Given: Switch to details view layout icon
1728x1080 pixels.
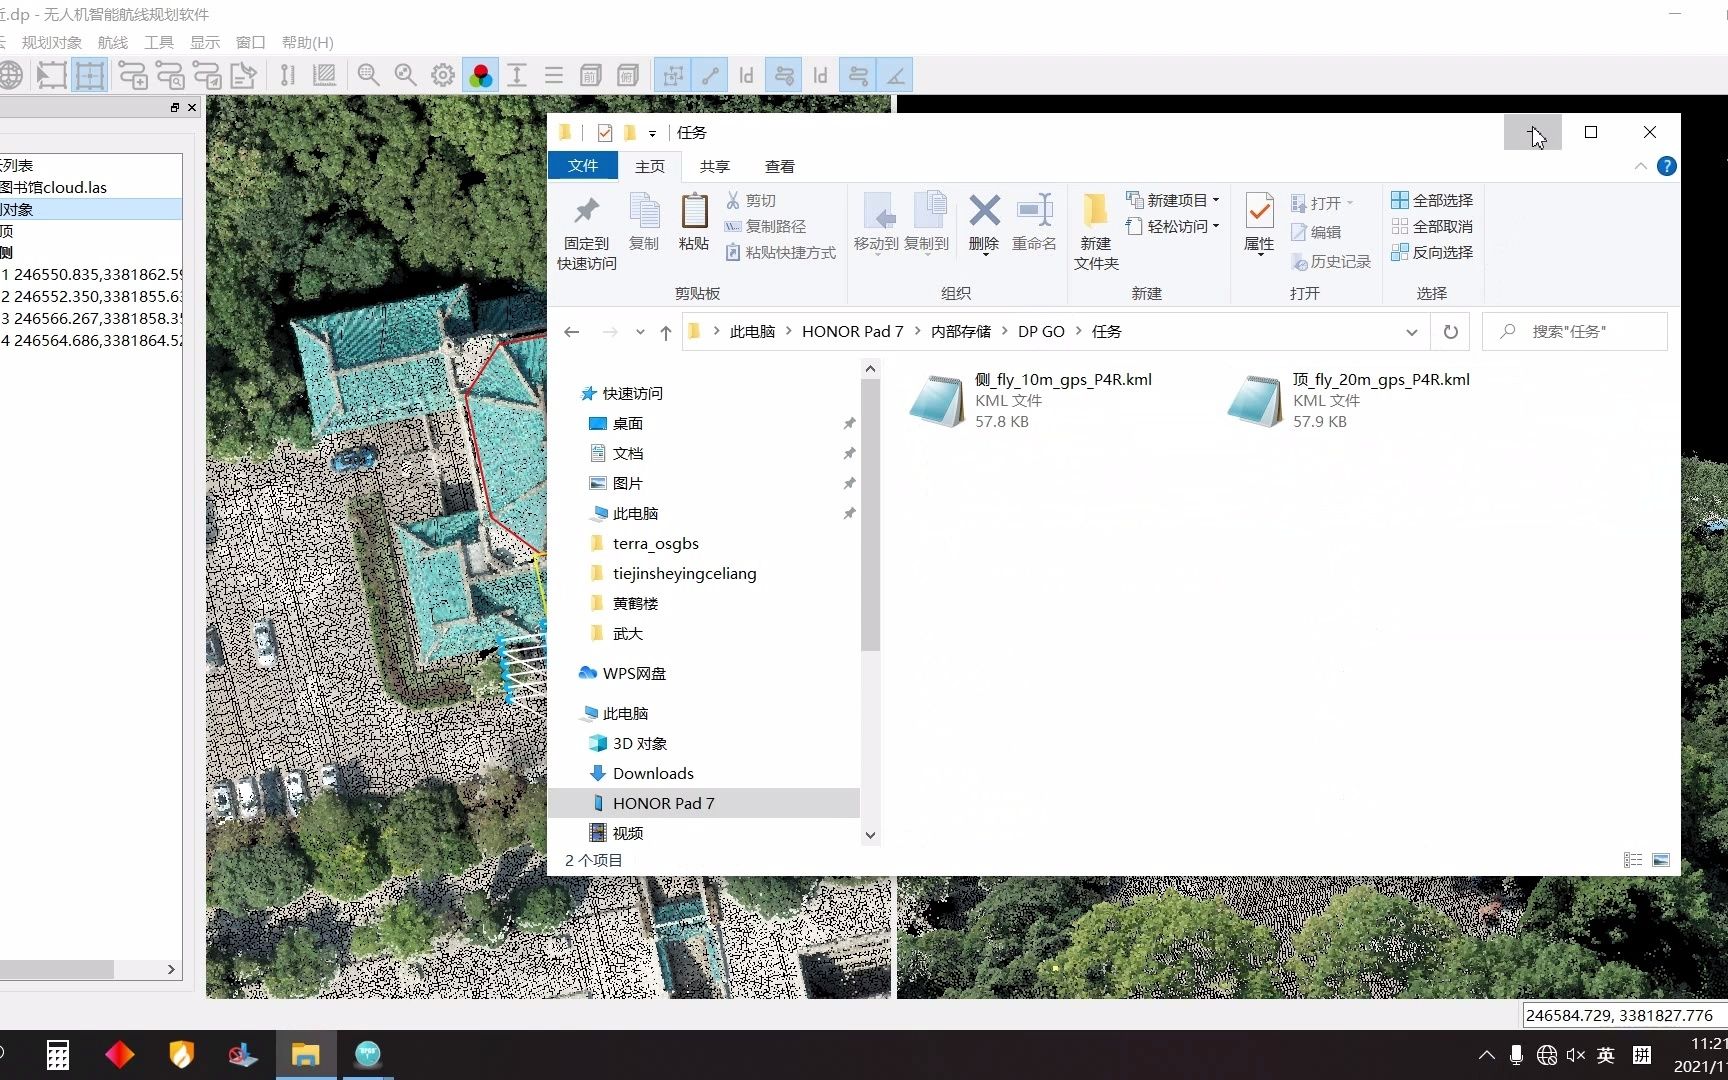Looking at the screenshot, I should 1633,860.
